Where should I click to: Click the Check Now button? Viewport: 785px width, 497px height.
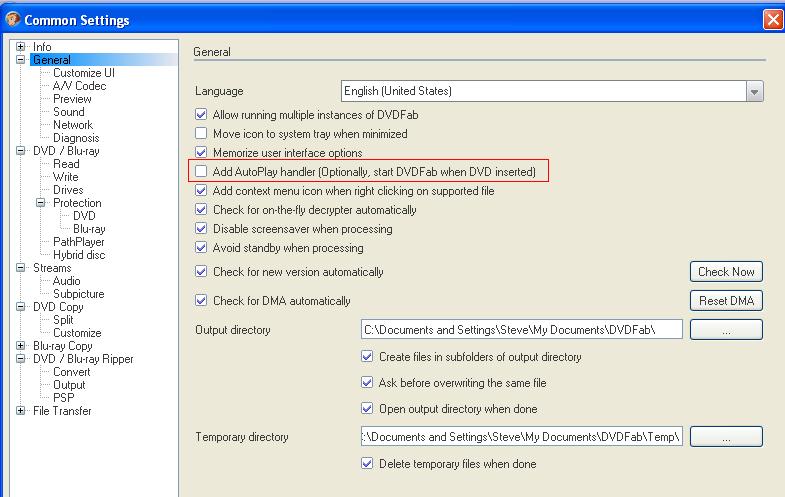click(726, 272)
